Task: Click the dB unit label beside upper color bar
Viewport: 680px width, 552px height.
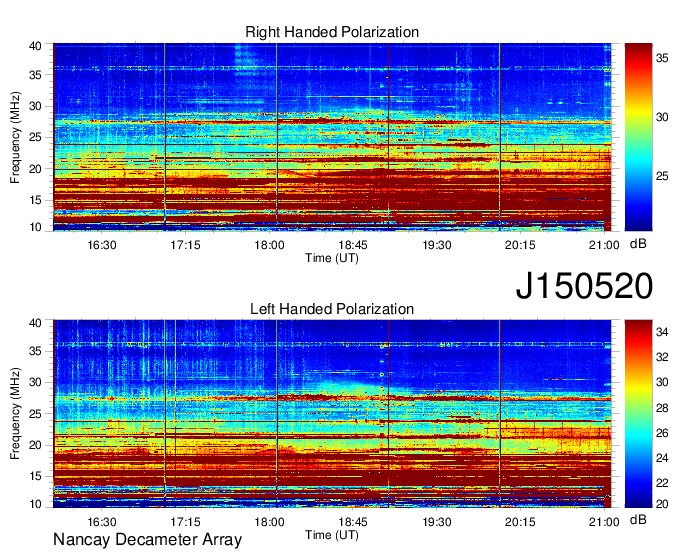Action: pos(638,244)
